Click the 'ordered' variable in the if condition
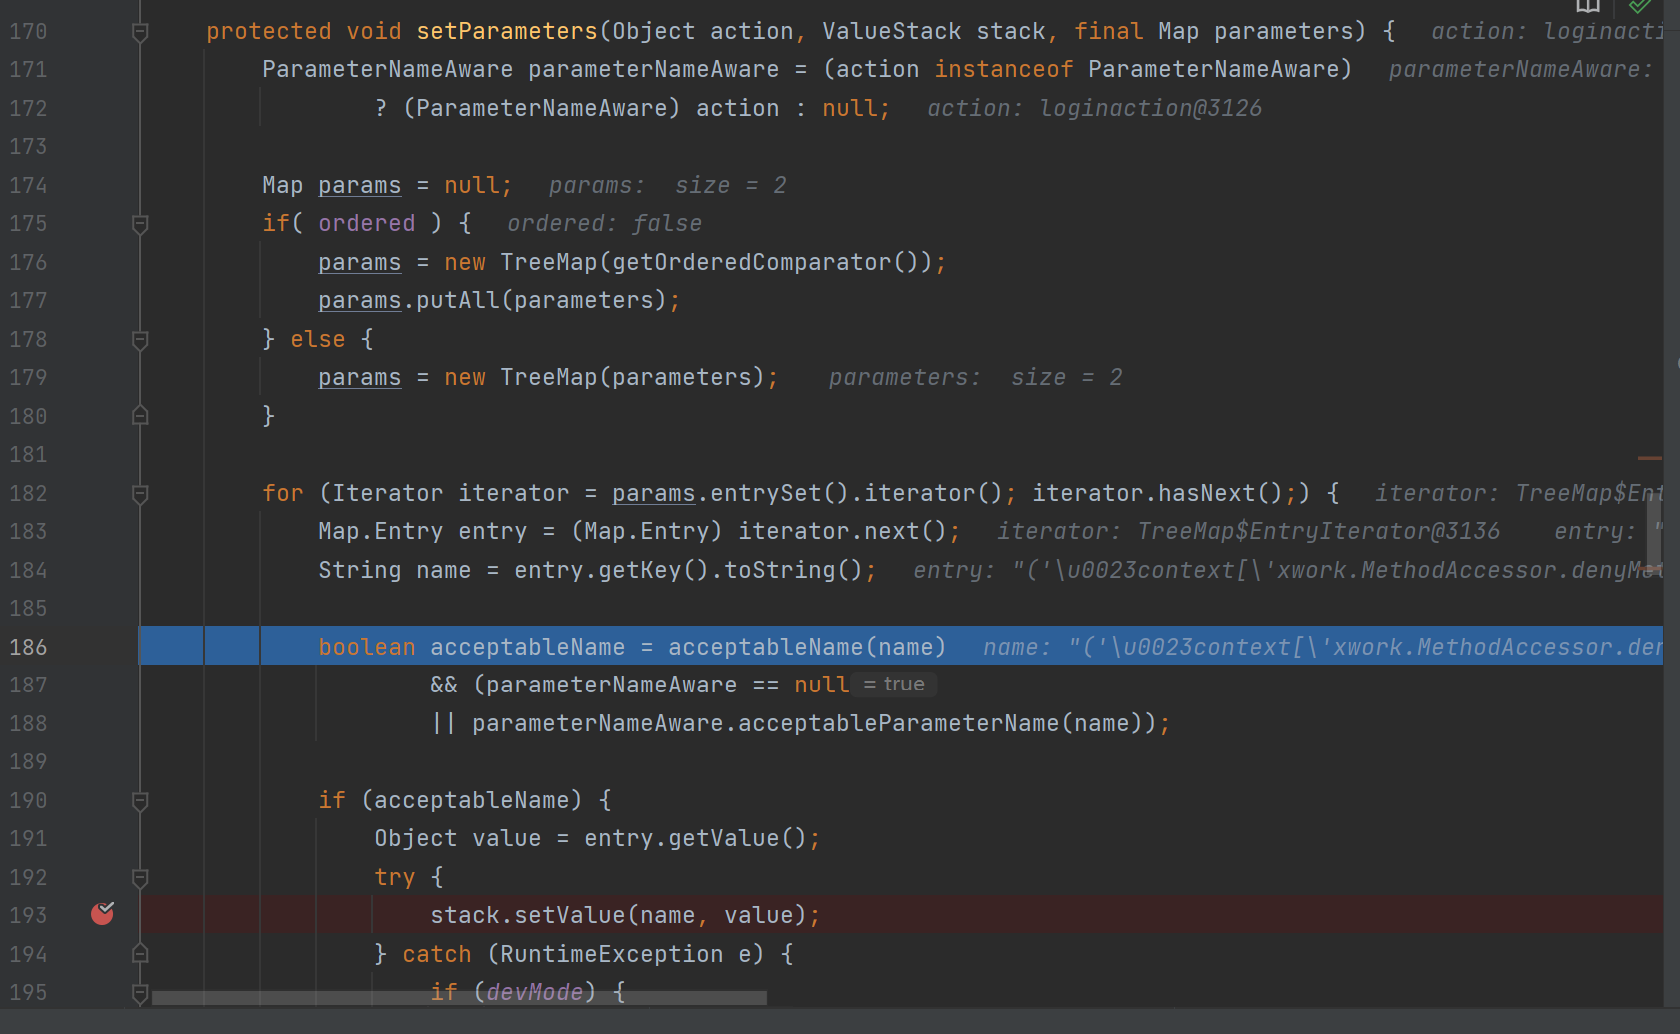 click(366, 223)
